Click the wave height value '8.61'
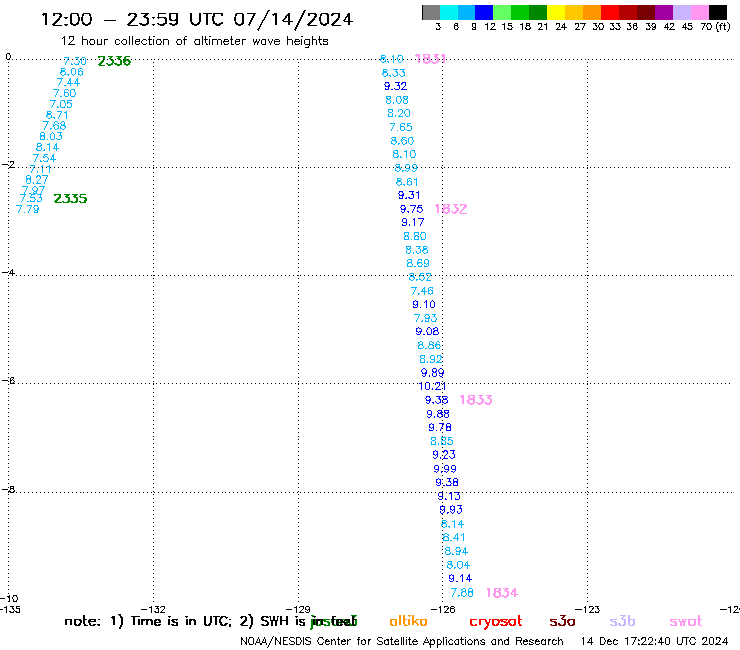740x650 pixels. click(x=407, y=182)
